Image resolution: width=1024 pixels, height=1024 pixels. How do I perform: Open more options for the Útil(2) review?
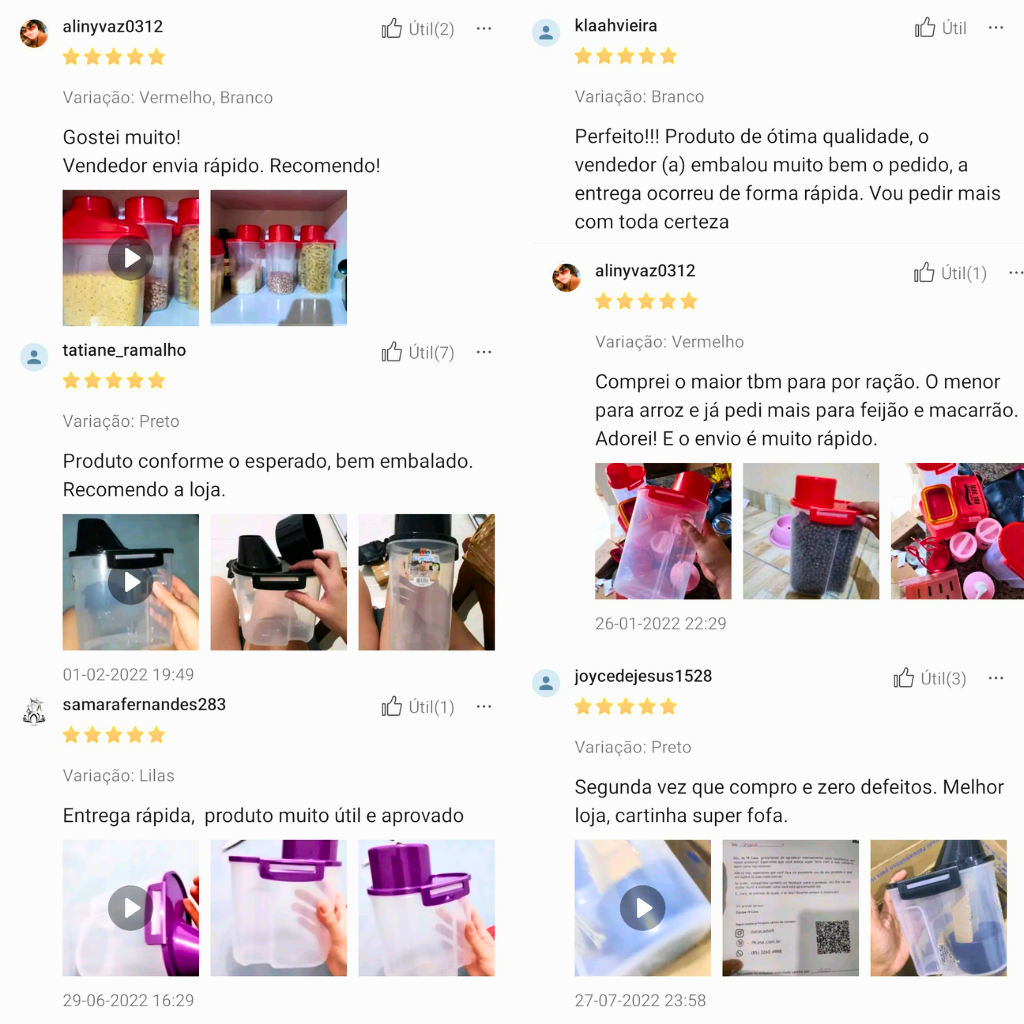(x=484, y=28)
